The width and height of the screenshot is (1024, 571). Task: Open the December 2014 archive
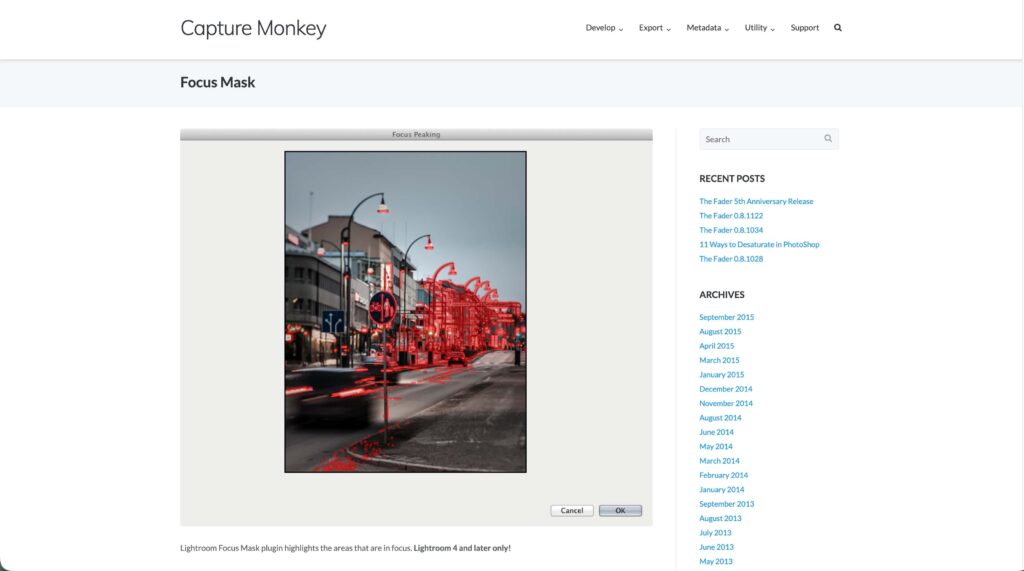coord(726,389)
